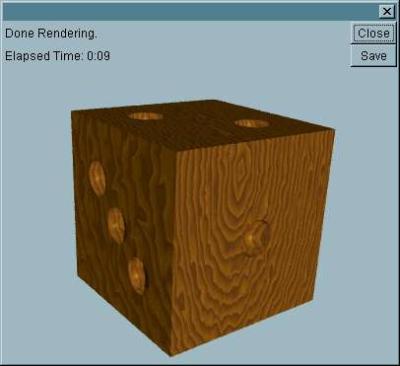Click the bottom front corner of the cube

pyautogui.click(x=171, y=353)
